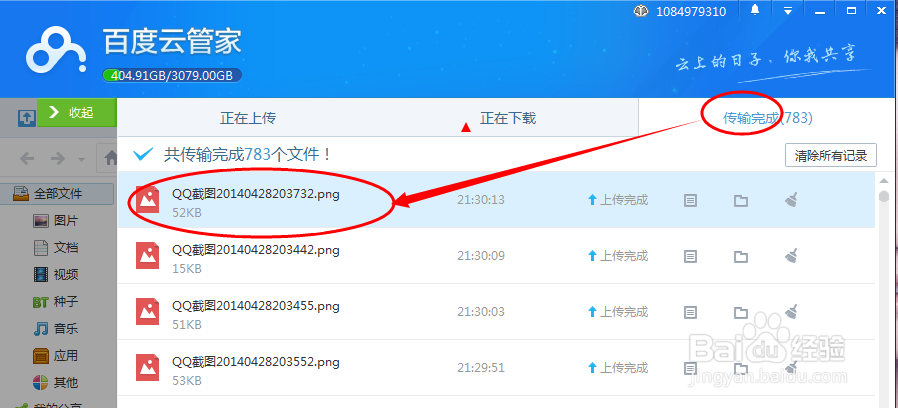Open containing folder of QQ截图20140428203442.png

coord(741,256)
